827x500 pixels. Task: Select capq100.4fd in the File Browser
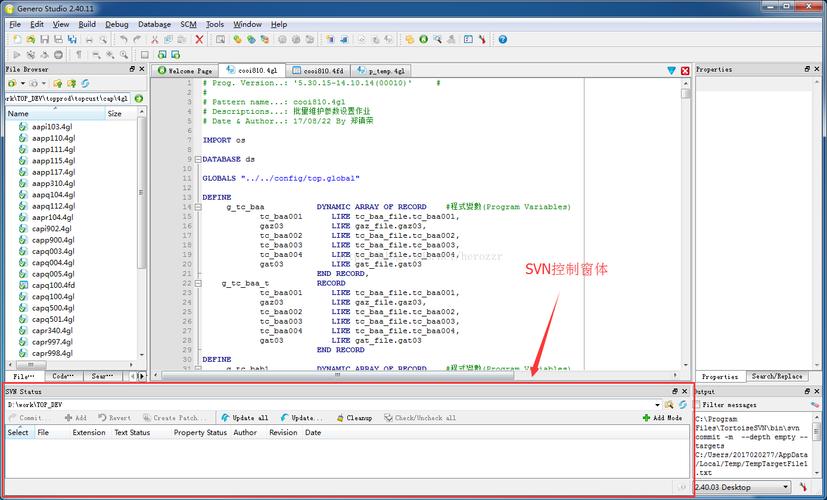(x=53, y=285)
